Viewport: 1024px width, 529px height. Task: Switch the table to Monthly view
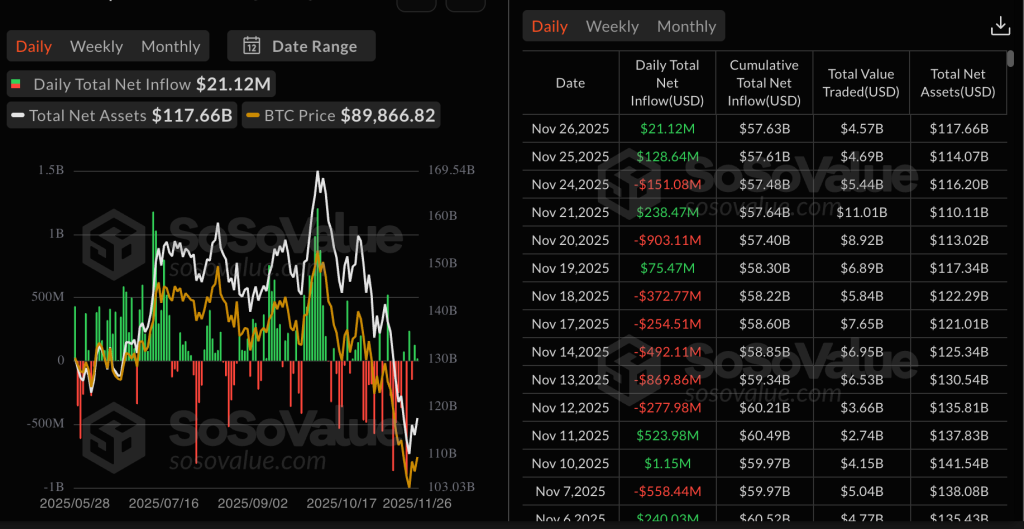(686, 26)
